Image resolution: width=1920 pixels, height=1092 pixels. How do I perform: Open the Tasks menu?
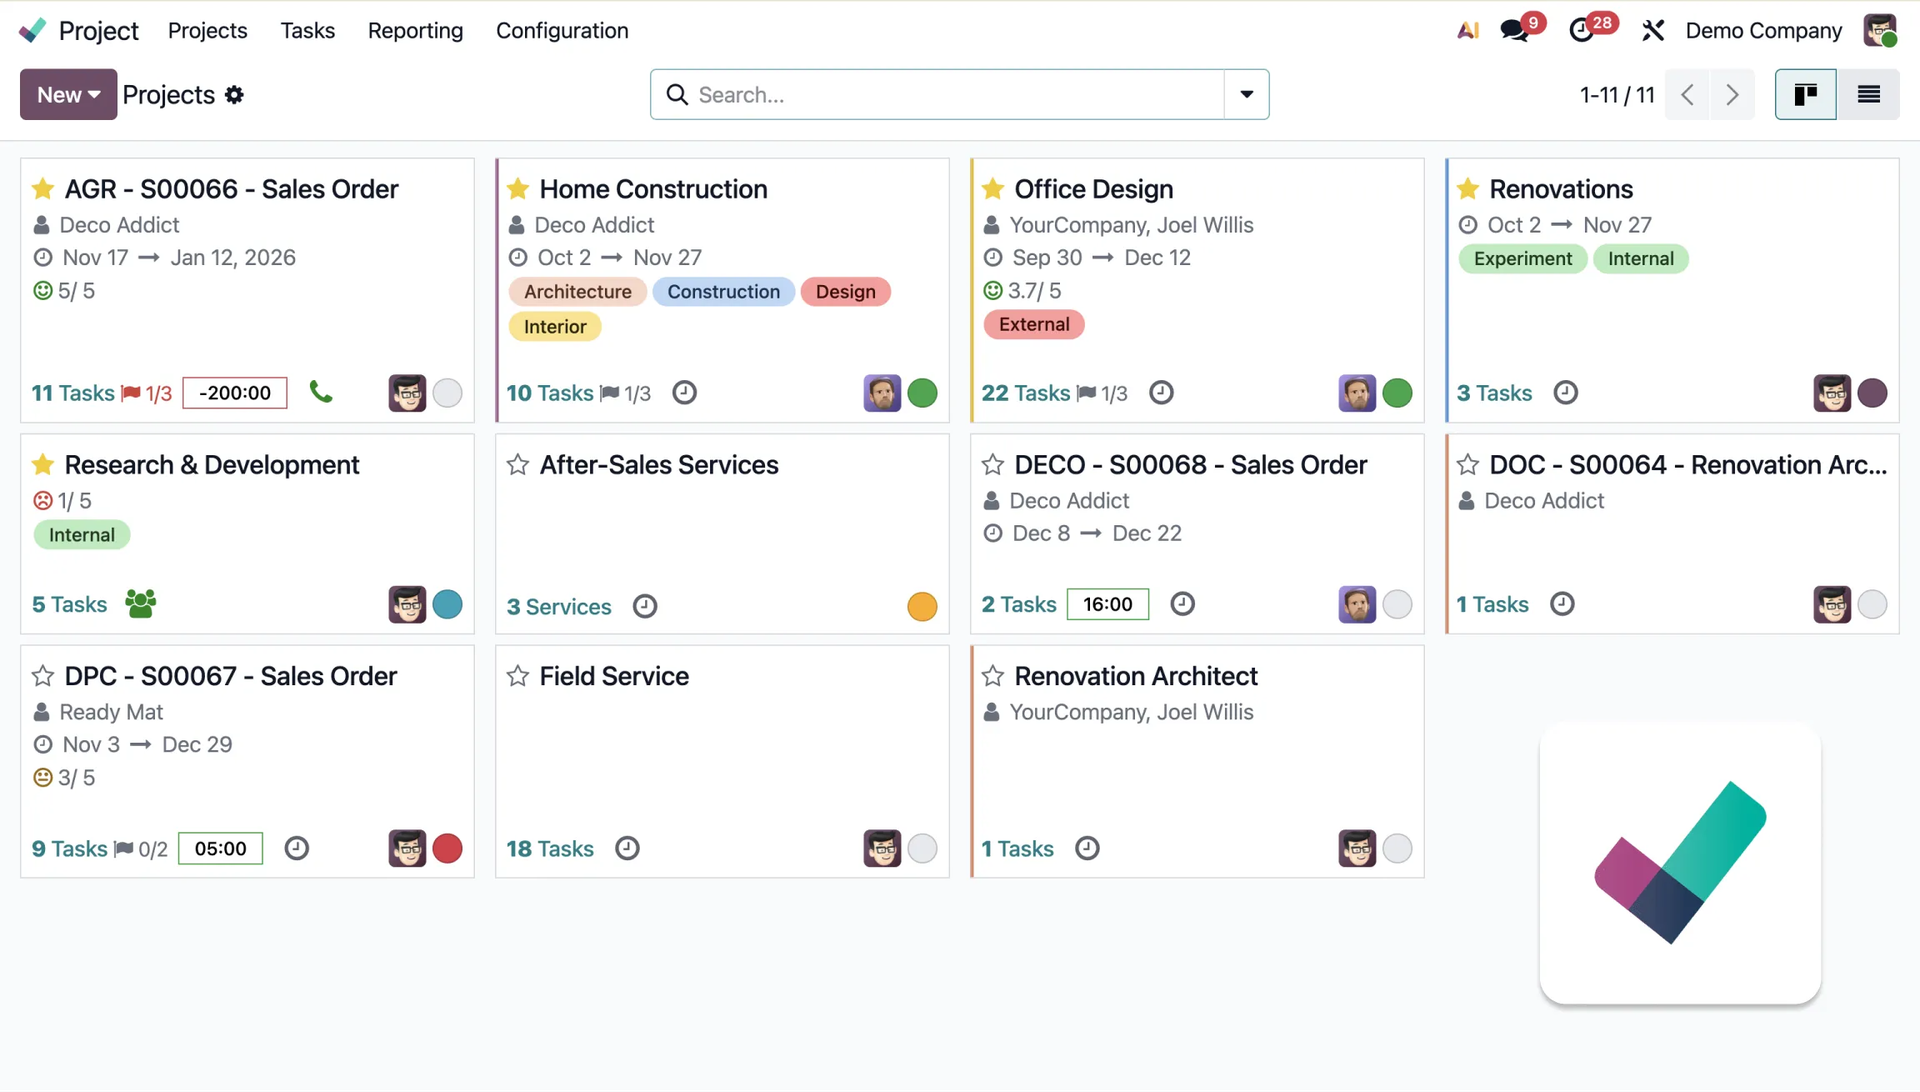click(x=307, y=30)
